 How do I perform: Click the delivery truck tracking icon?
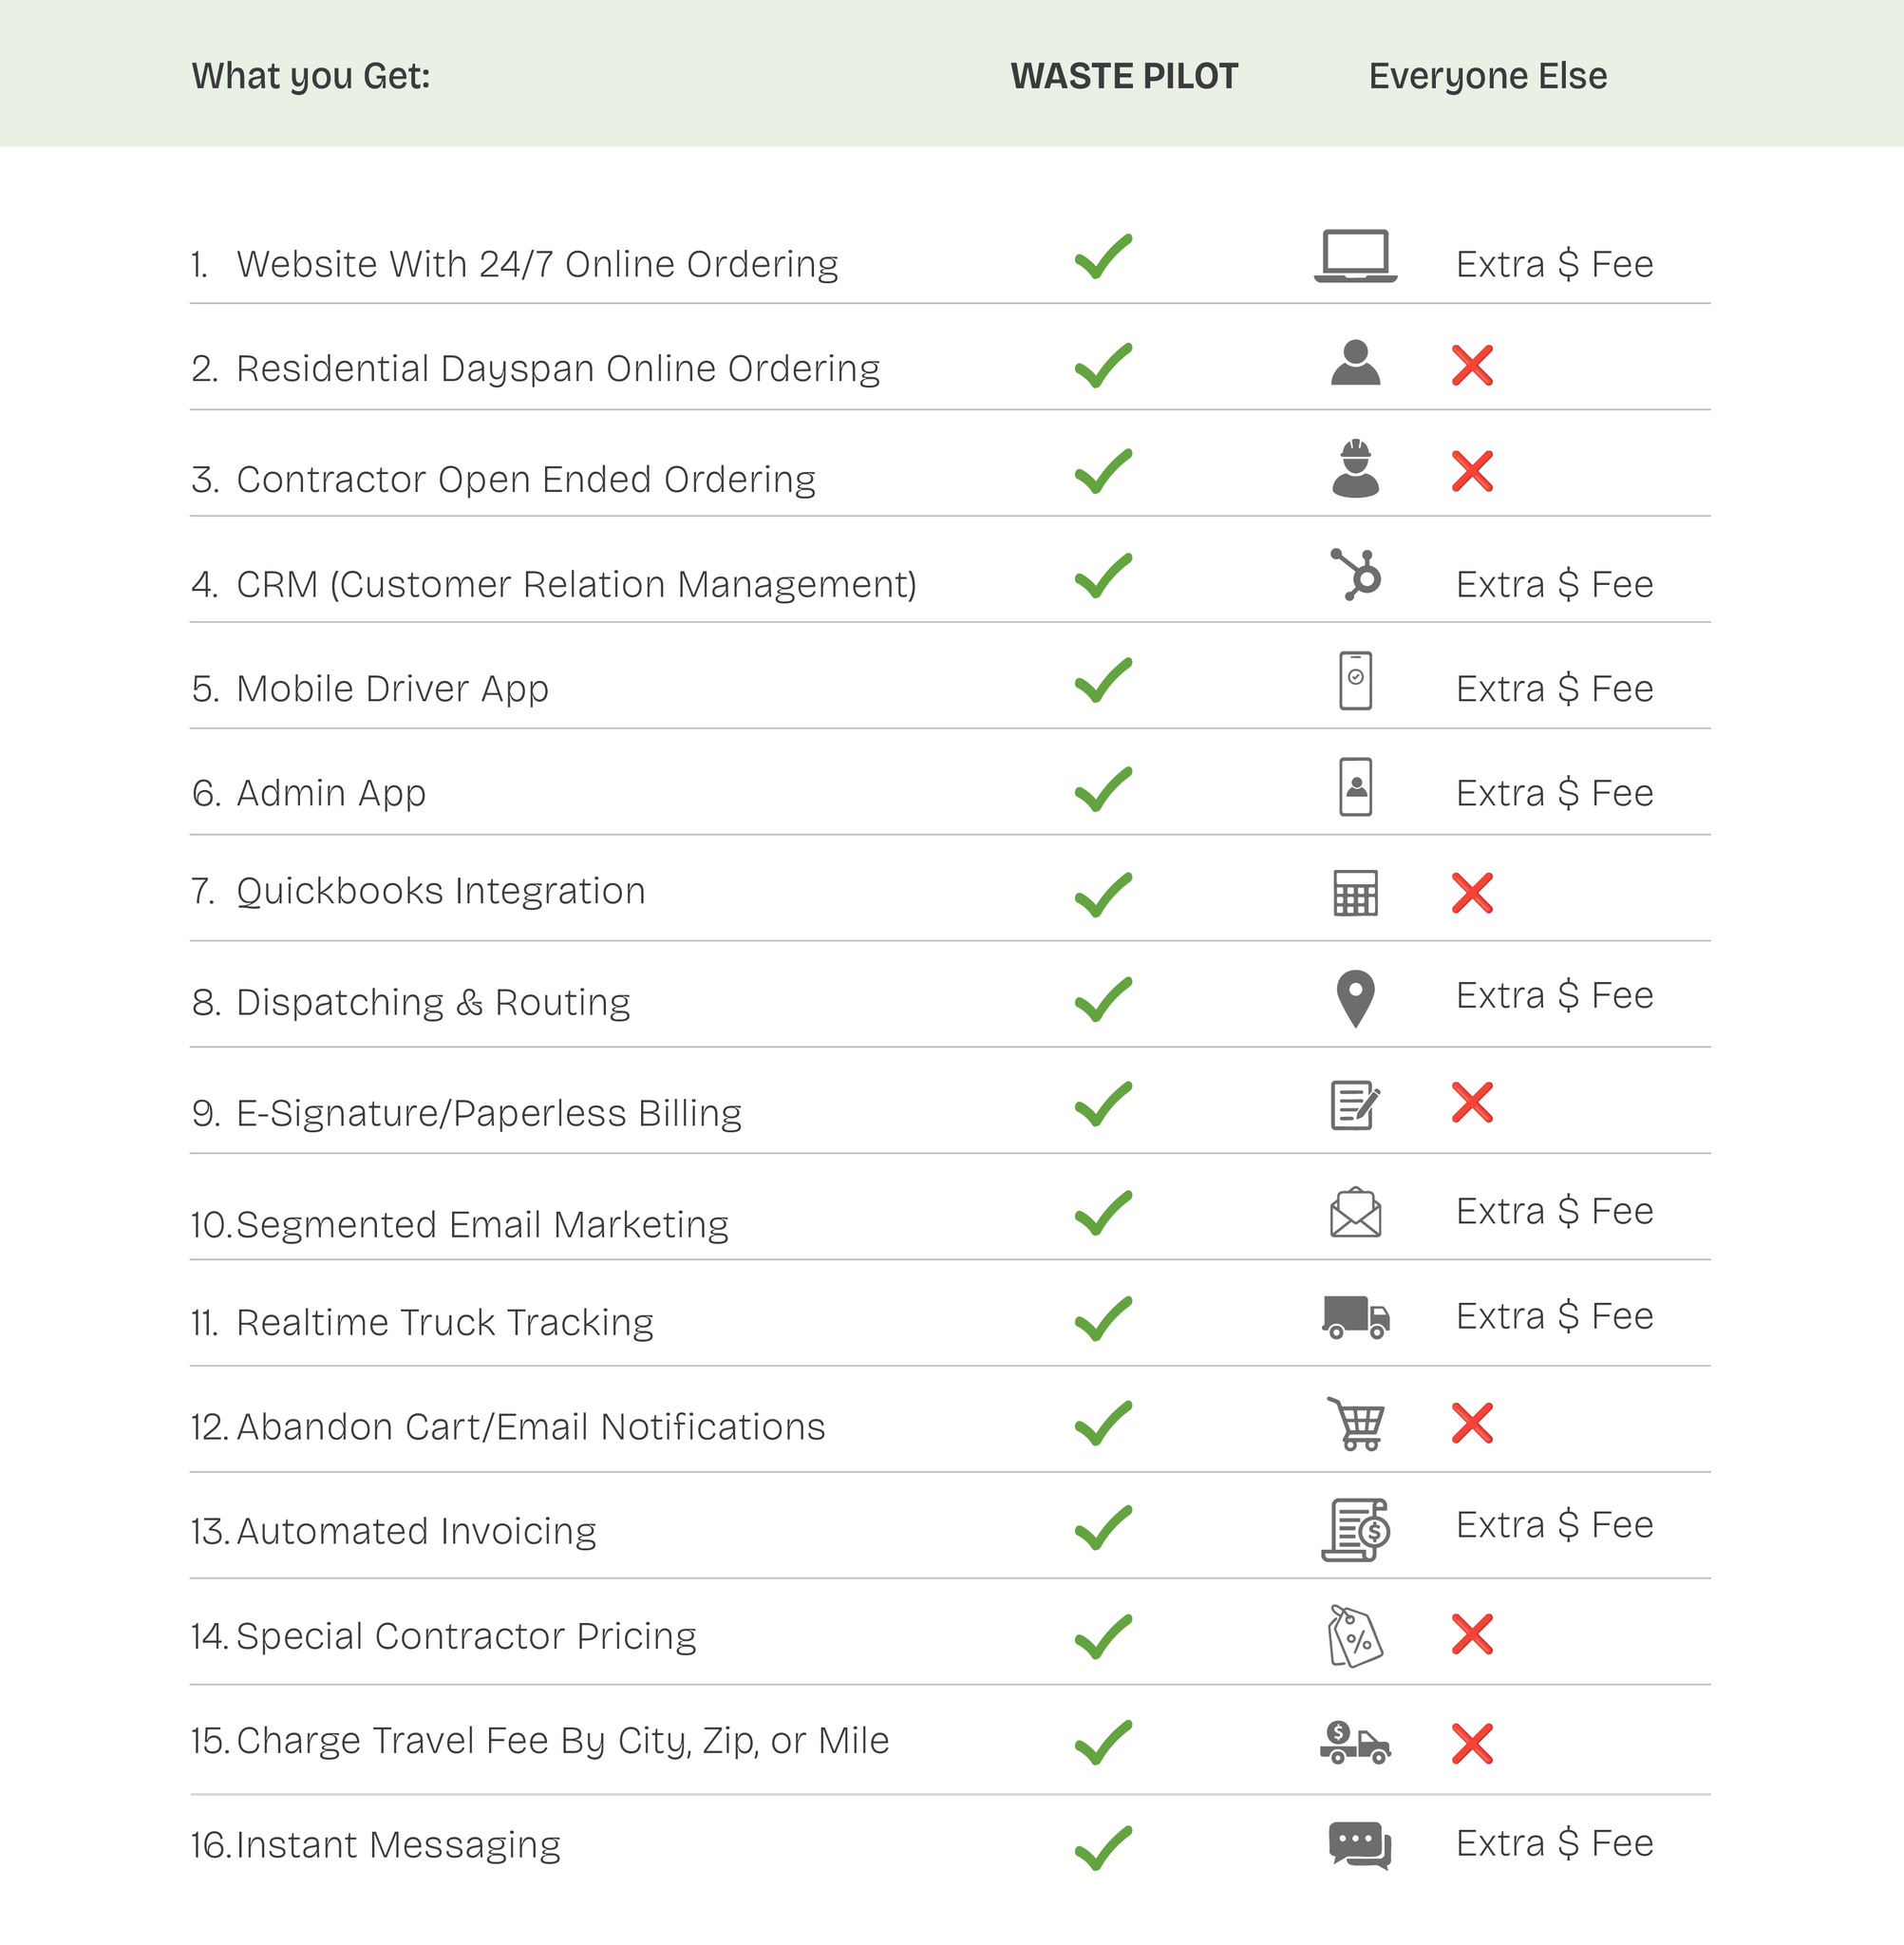[1355, 1317]
